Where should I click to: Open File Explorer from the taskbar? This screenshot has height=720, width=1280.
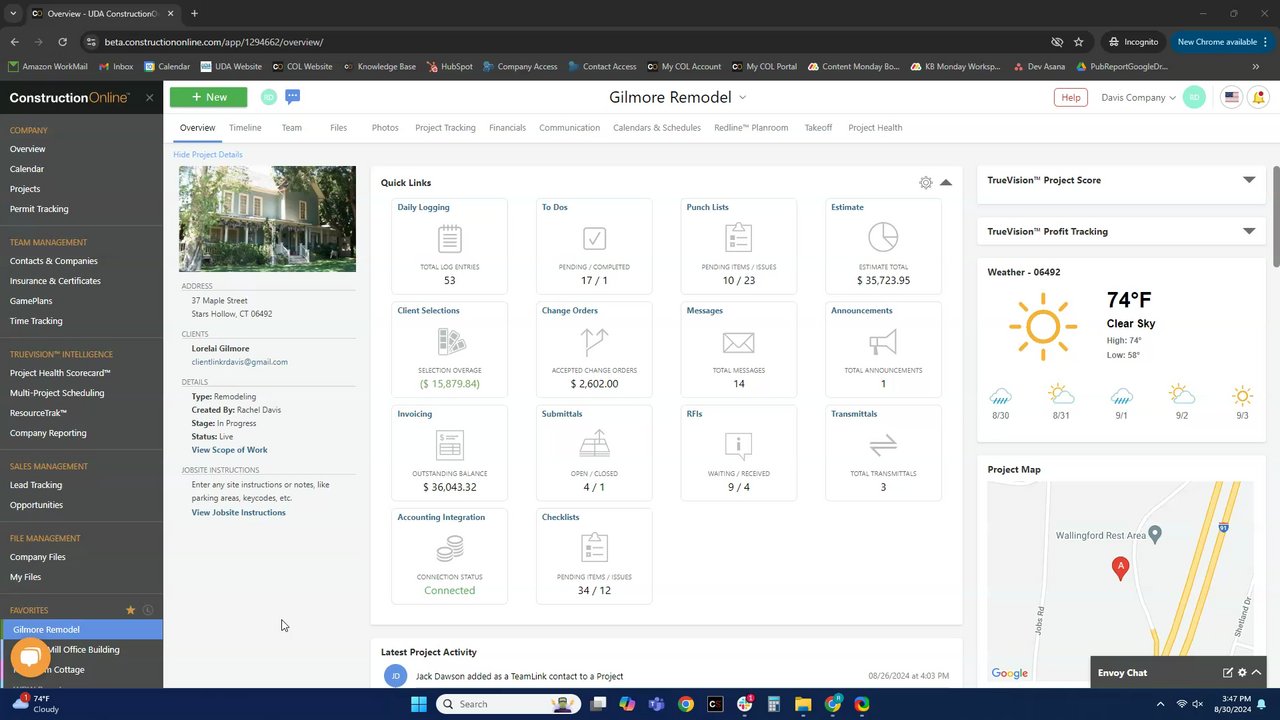click(x=803, y=704)
